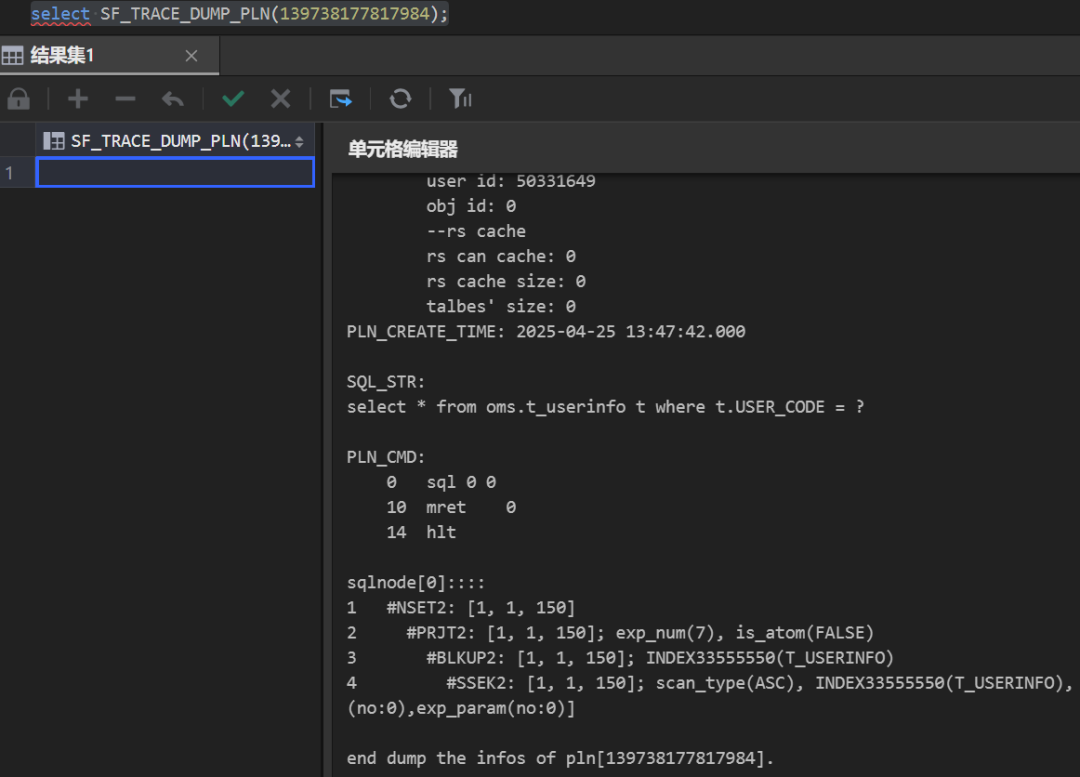Viewport: 1080px width, 777px height.
Task: Click table grid icon on 结果集1 tab
Action: point(12,56)
